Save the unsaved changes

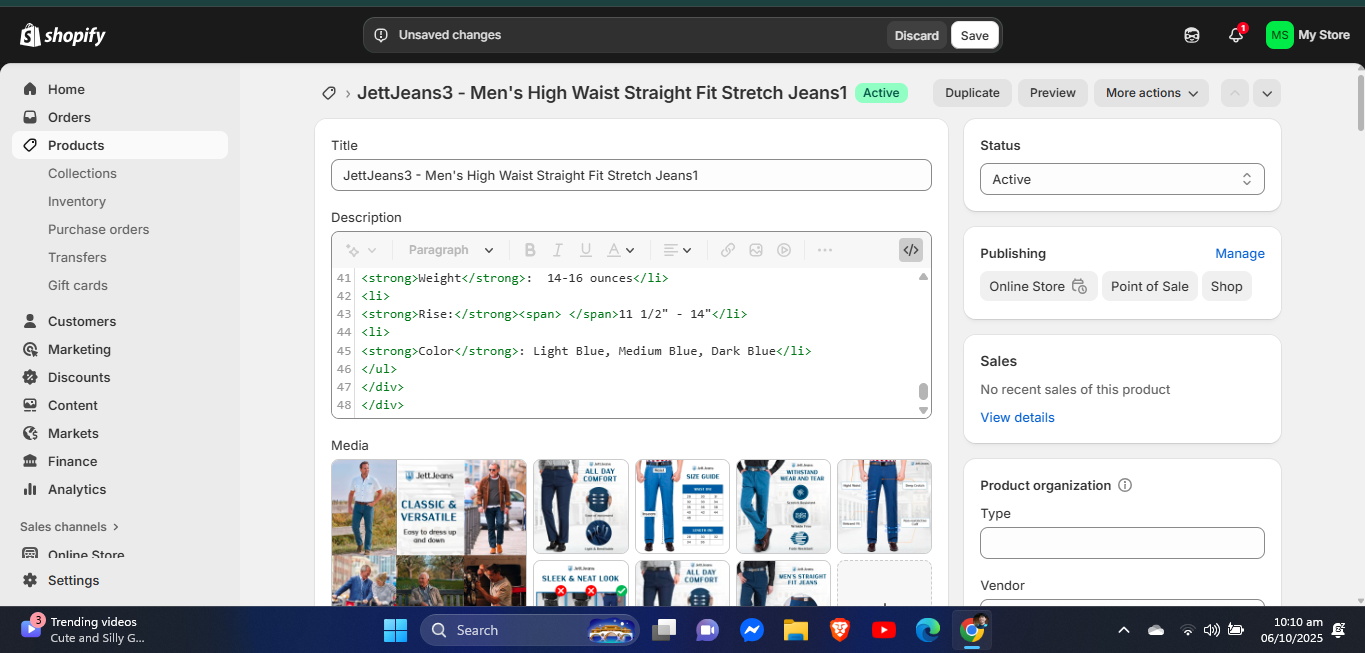975,35
